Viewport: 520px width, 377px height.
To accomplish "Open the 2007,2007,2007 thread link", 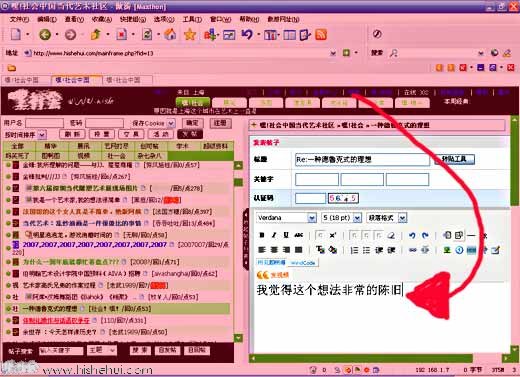I will (95, 244).
